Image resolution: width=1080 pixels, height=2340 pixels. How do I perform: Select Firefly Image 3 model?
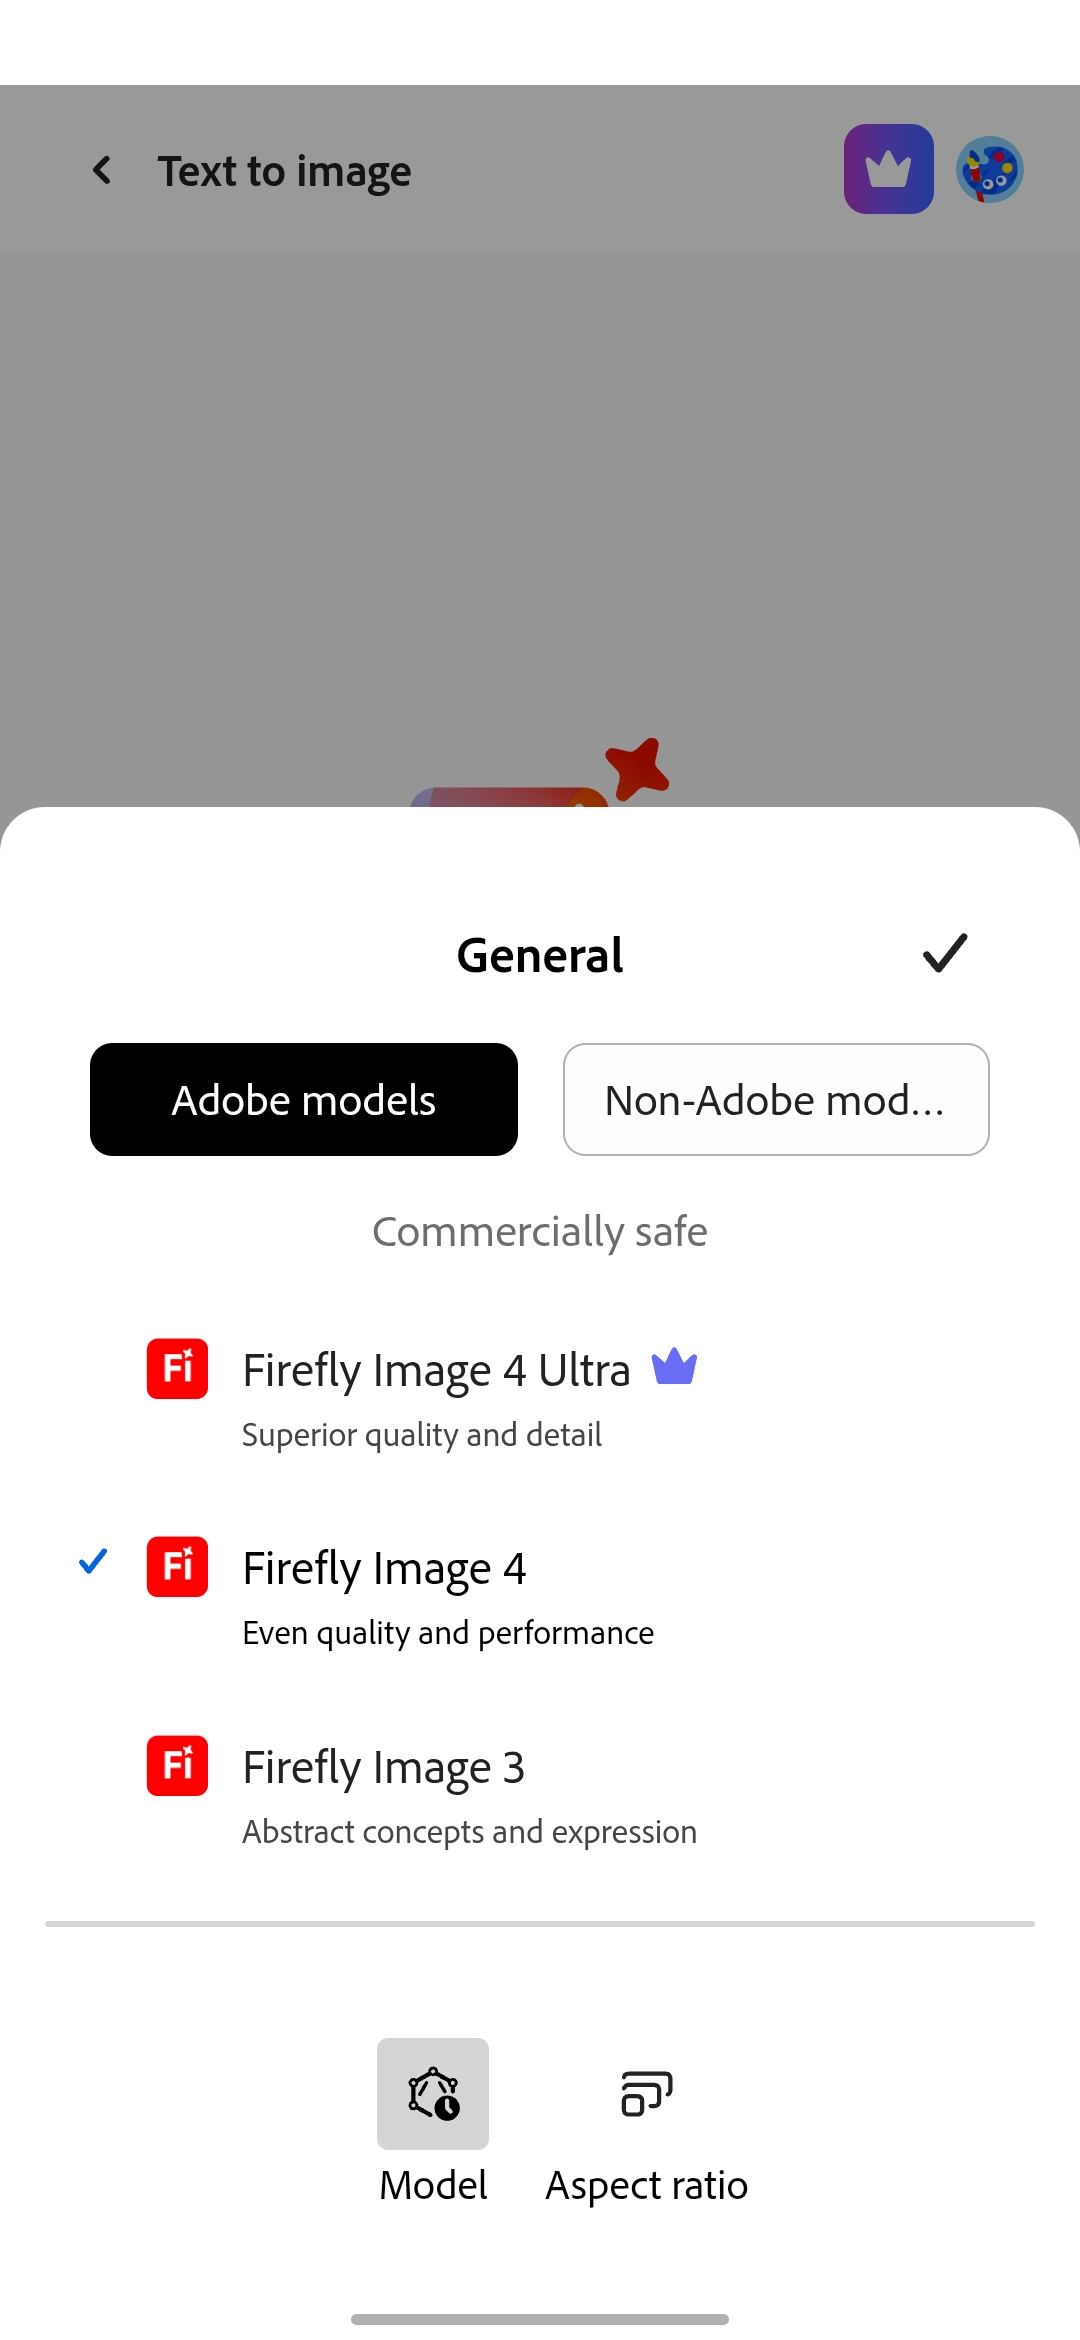pos(384,1767)
